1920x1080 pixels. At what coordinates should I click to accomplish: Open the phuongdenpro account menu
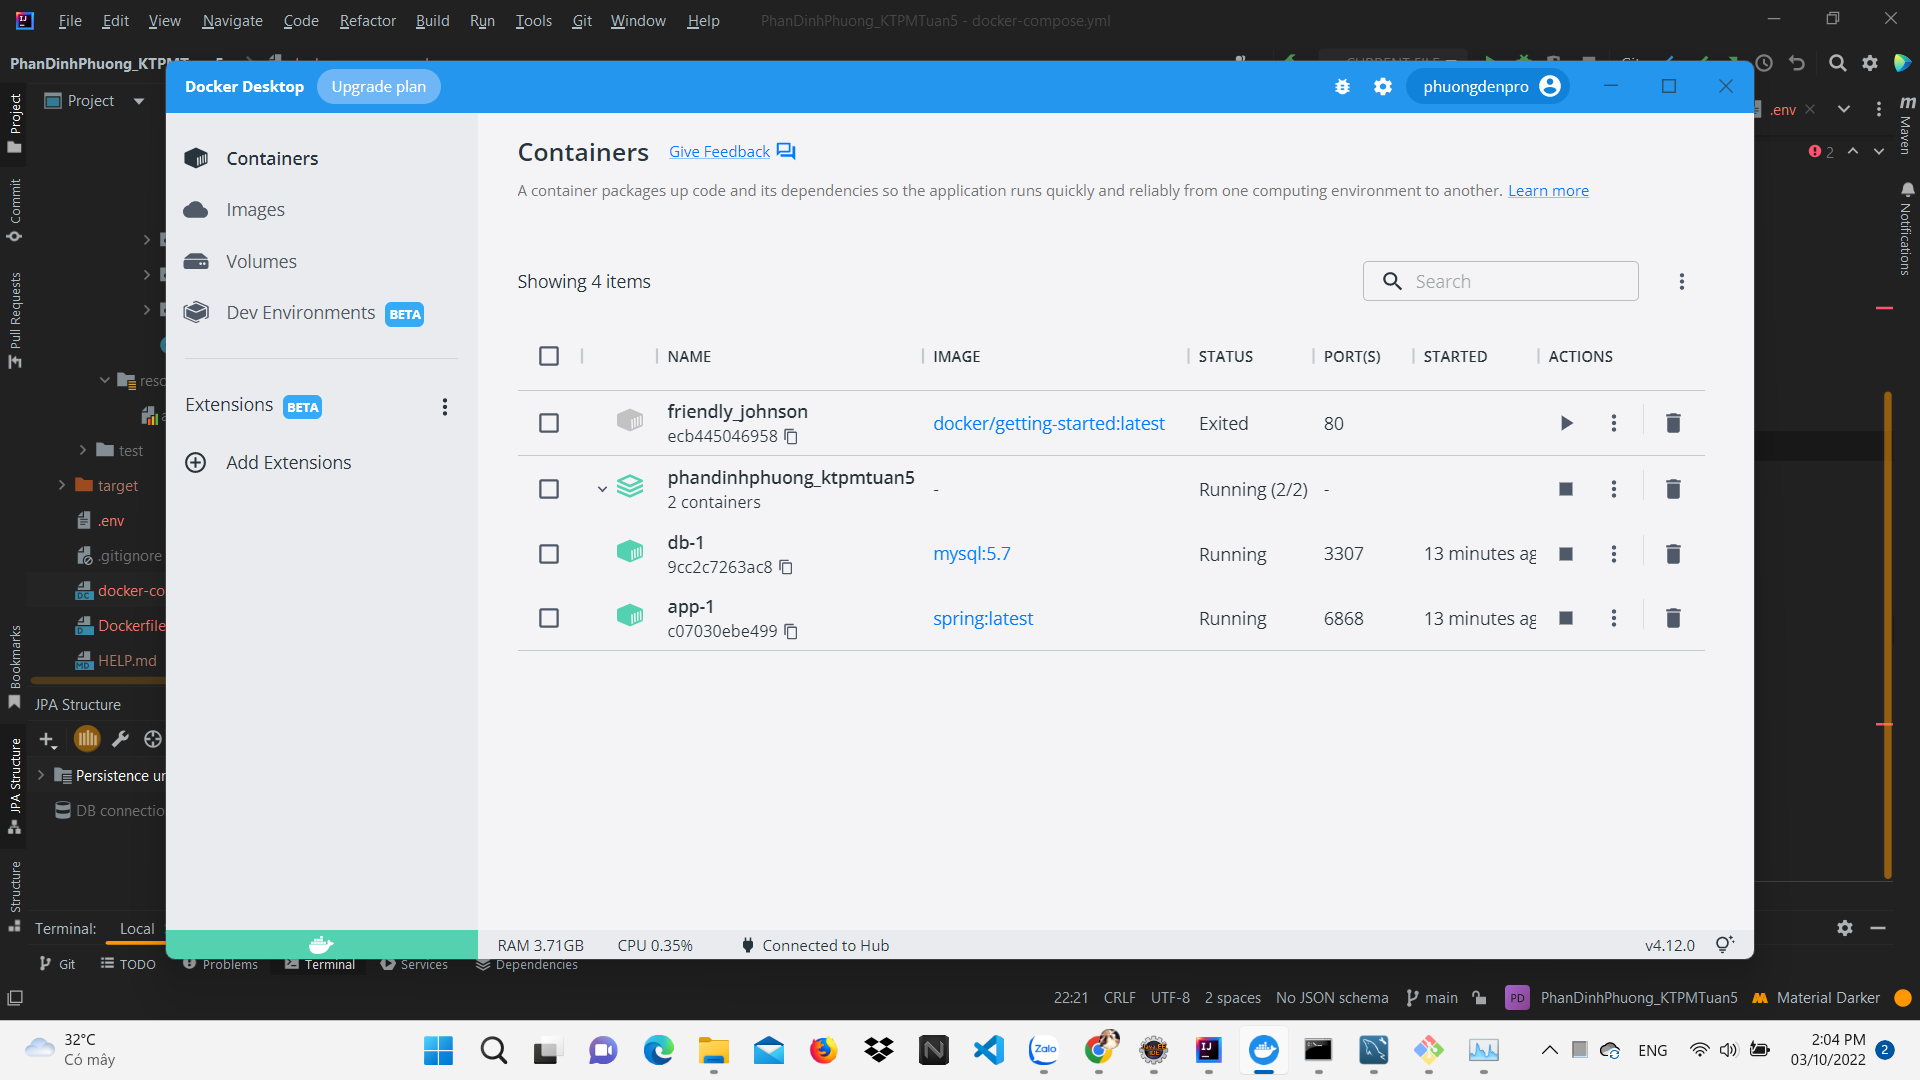tap(1487, 86)
